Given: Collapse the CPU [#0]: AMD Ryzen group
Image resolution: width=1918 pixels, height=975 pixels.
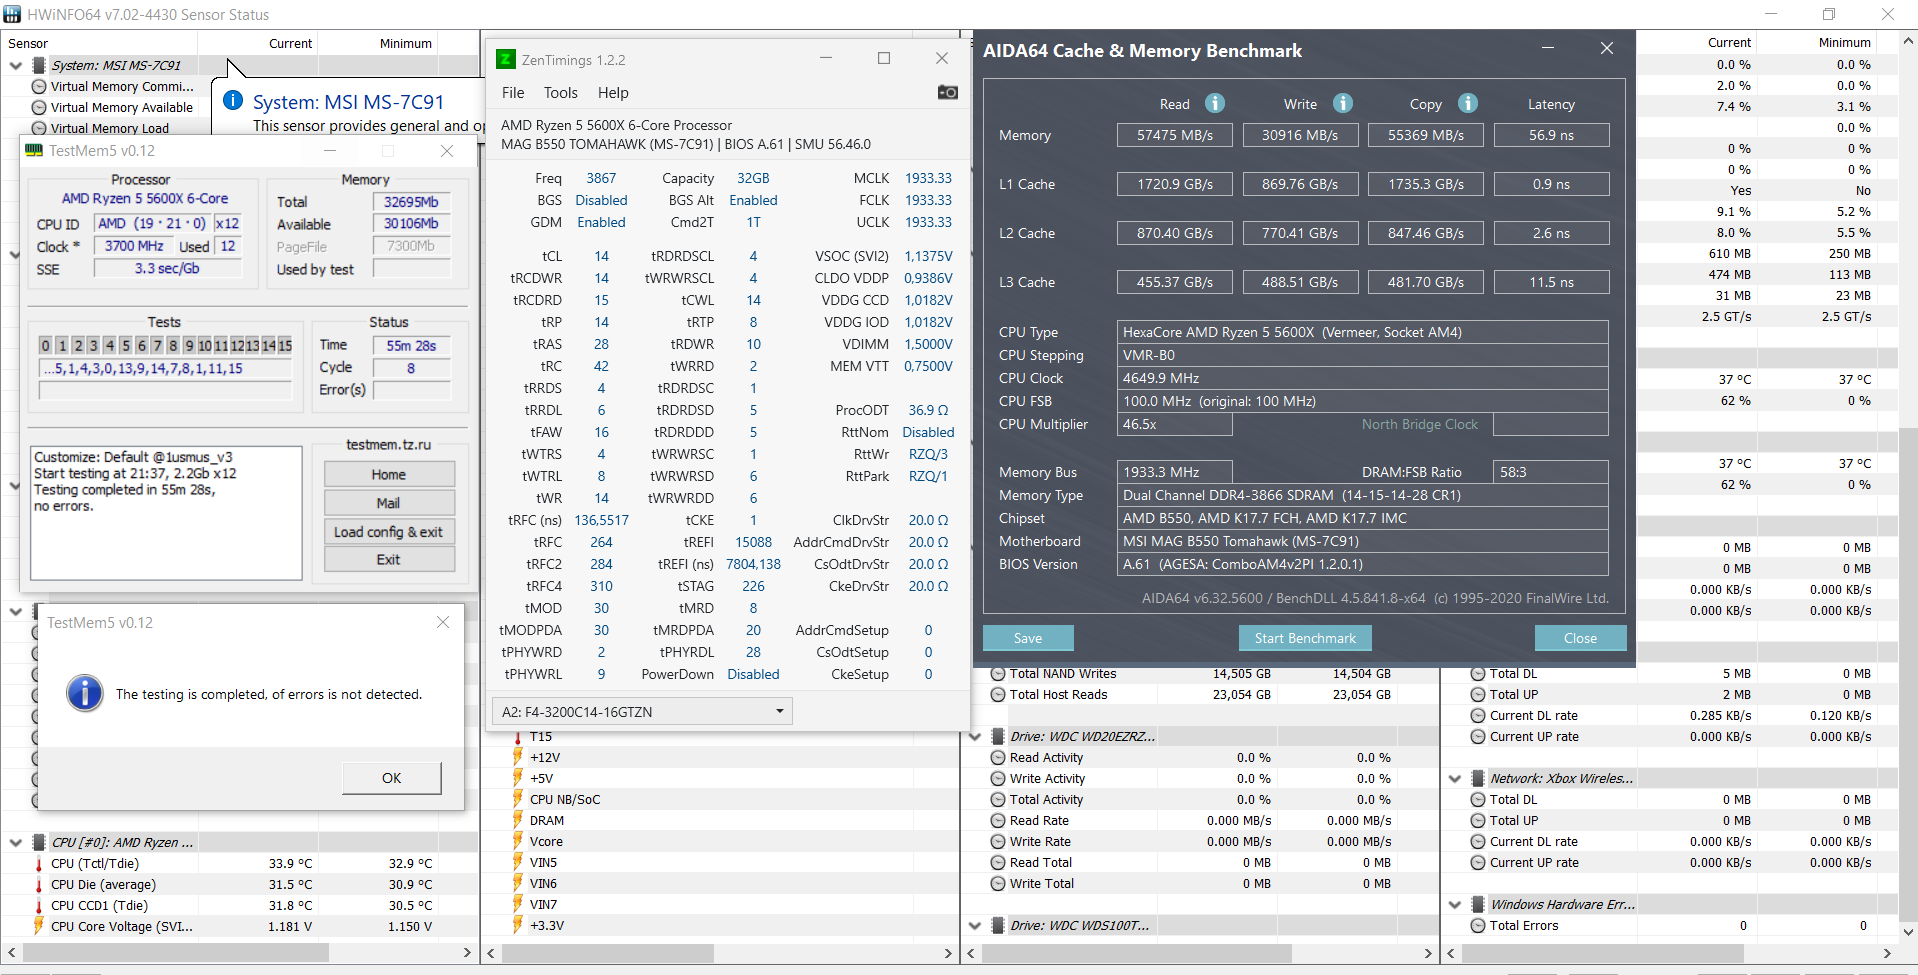Looking at the screenshot, I should click(x=16, y=842).
